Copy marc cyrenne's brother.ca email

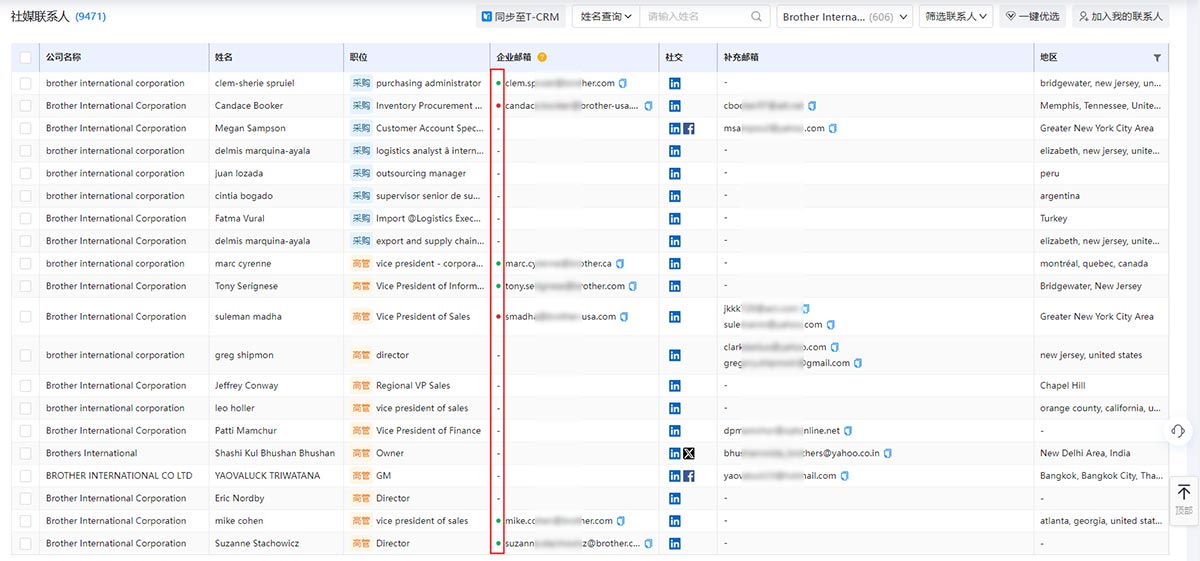(620, 264)
